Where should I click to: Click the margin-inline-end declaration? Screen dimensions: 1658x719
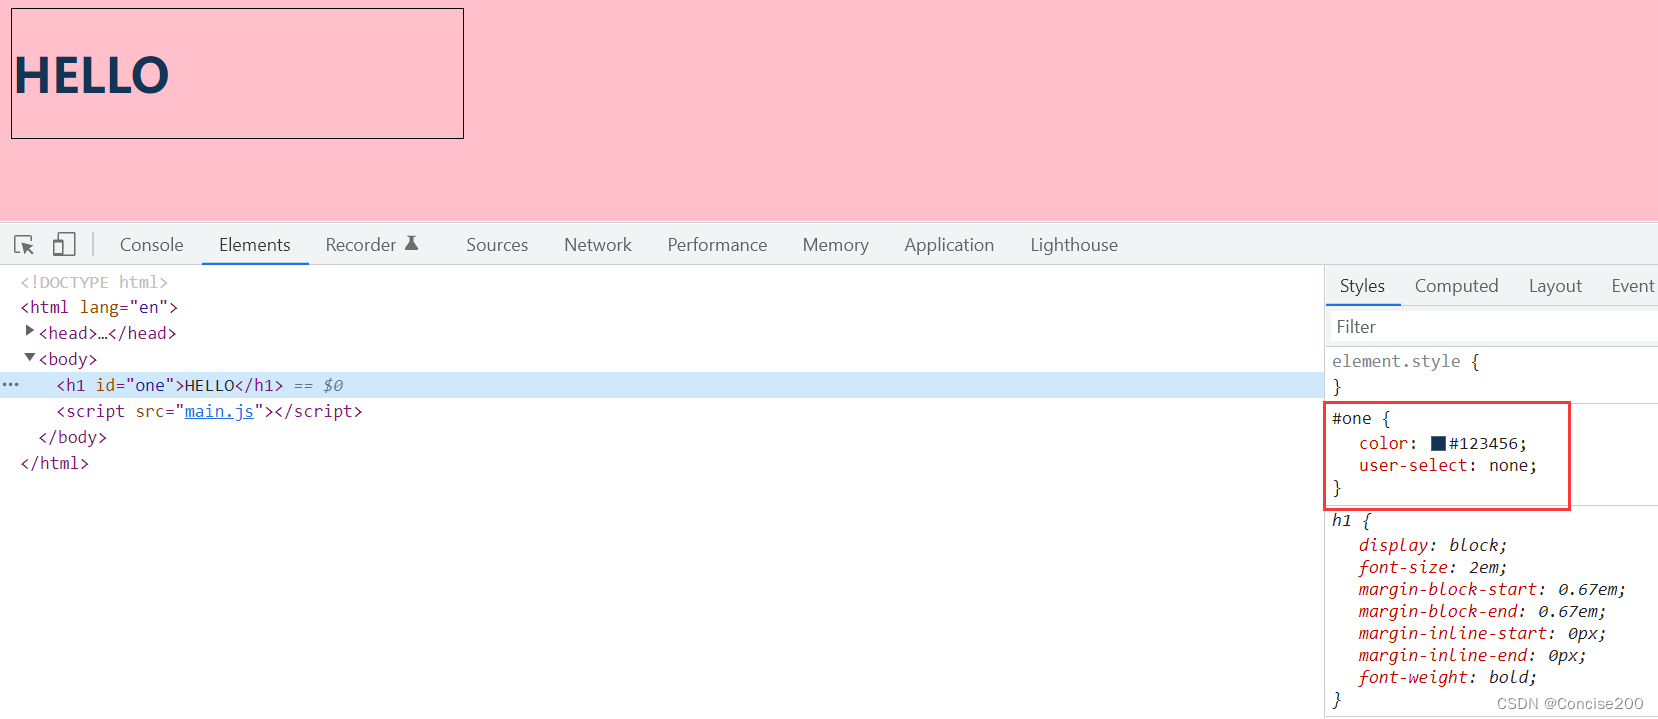click(1472, 655)
